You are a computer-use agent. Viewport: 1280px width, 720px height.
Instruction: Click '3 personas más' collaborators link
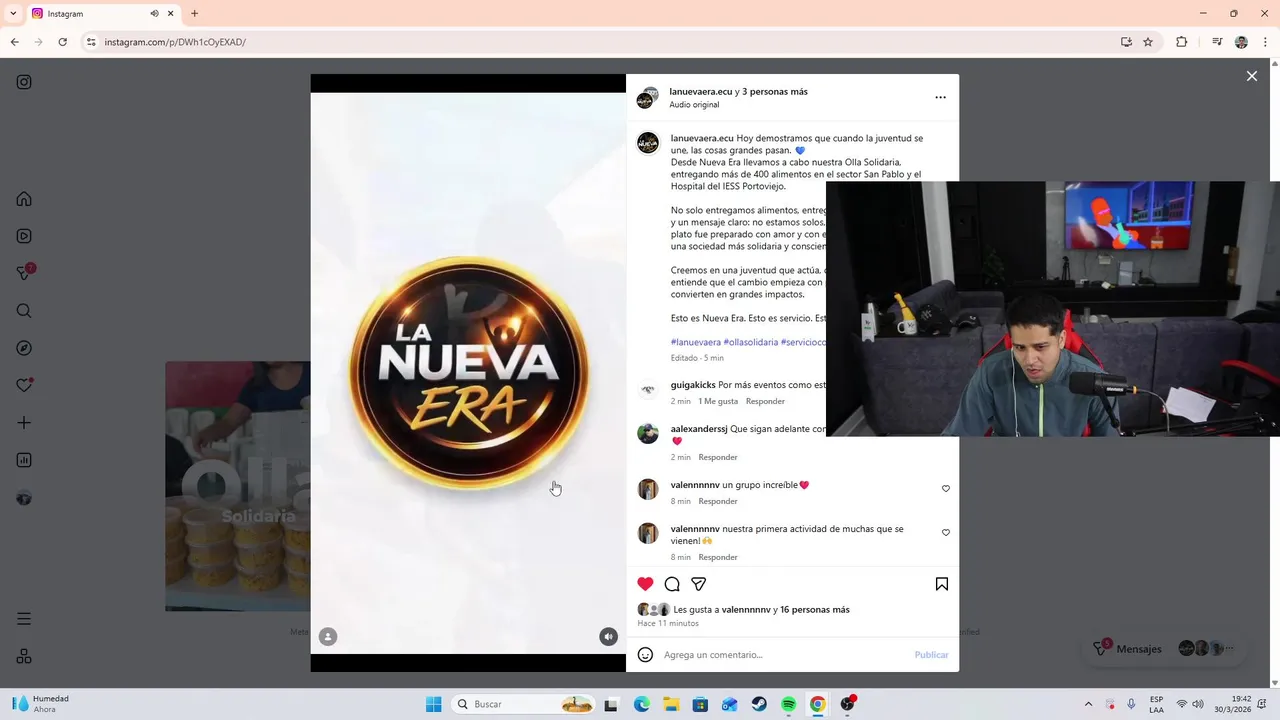coord(775,92)
